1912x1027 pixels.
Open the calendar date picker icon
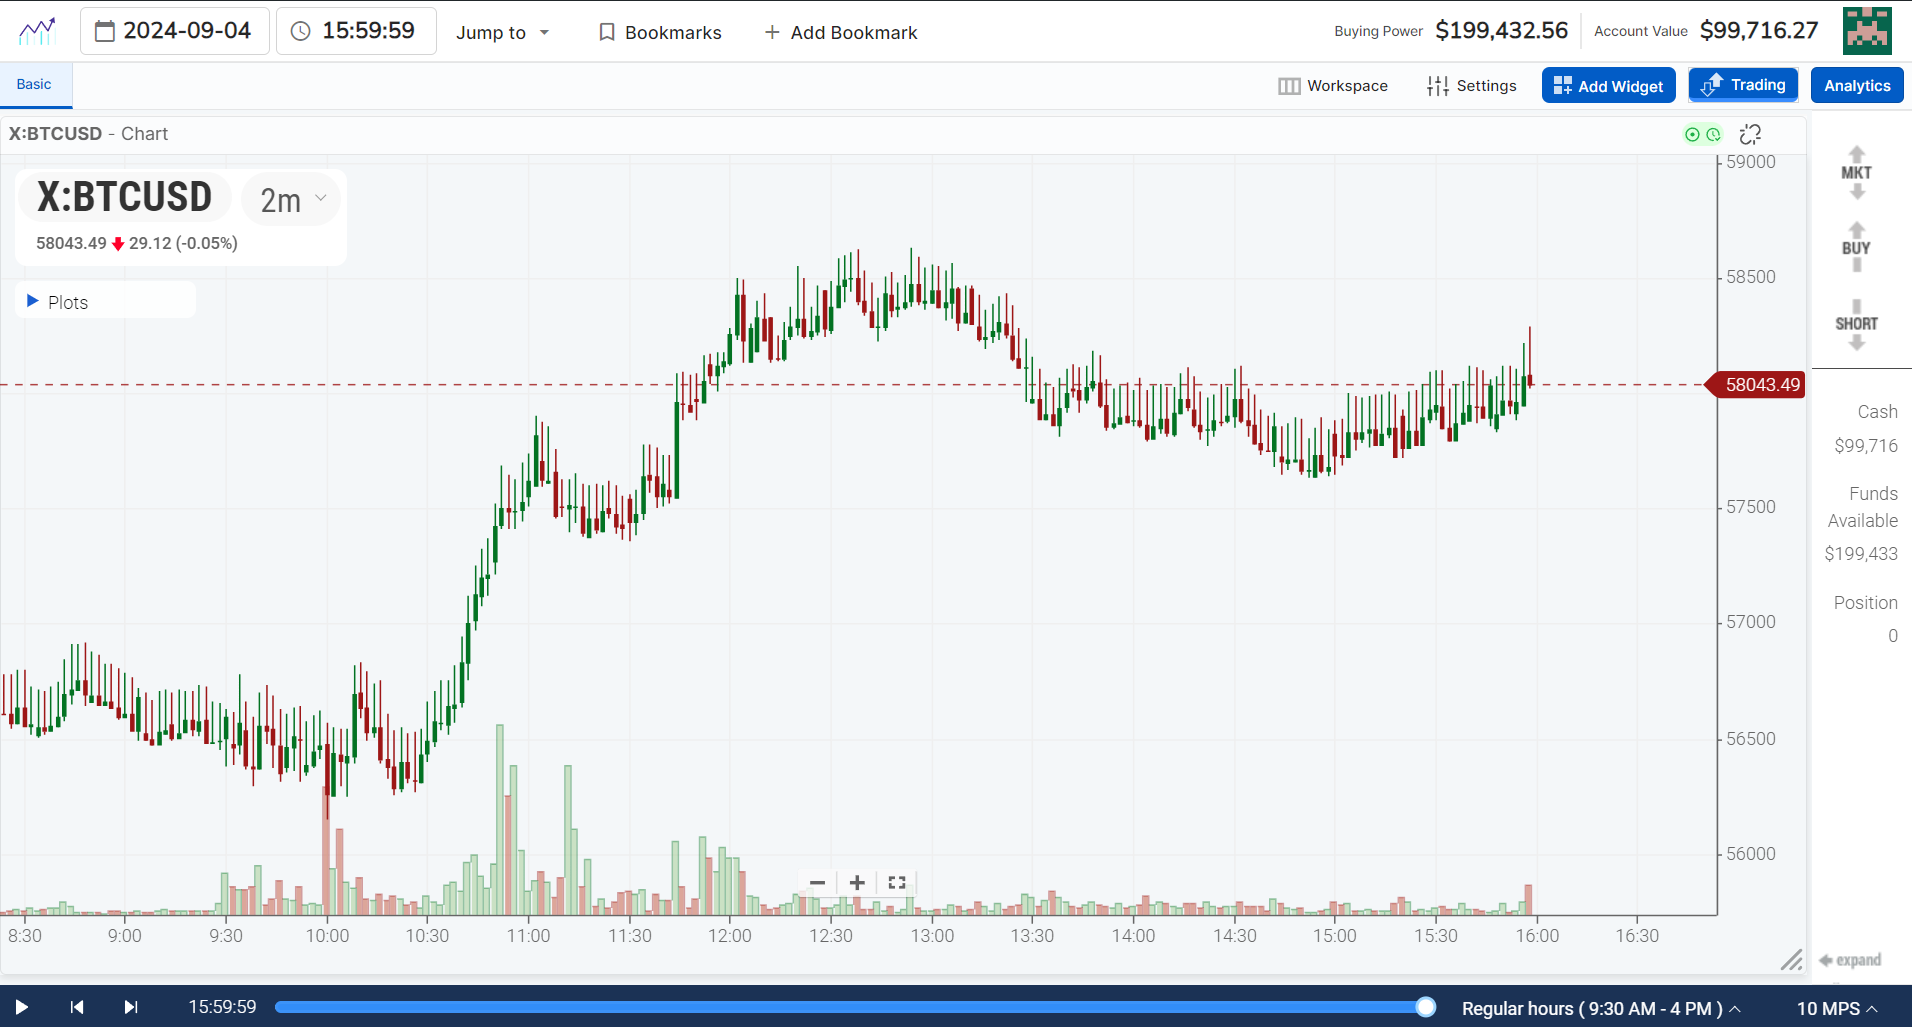[105, 31]
